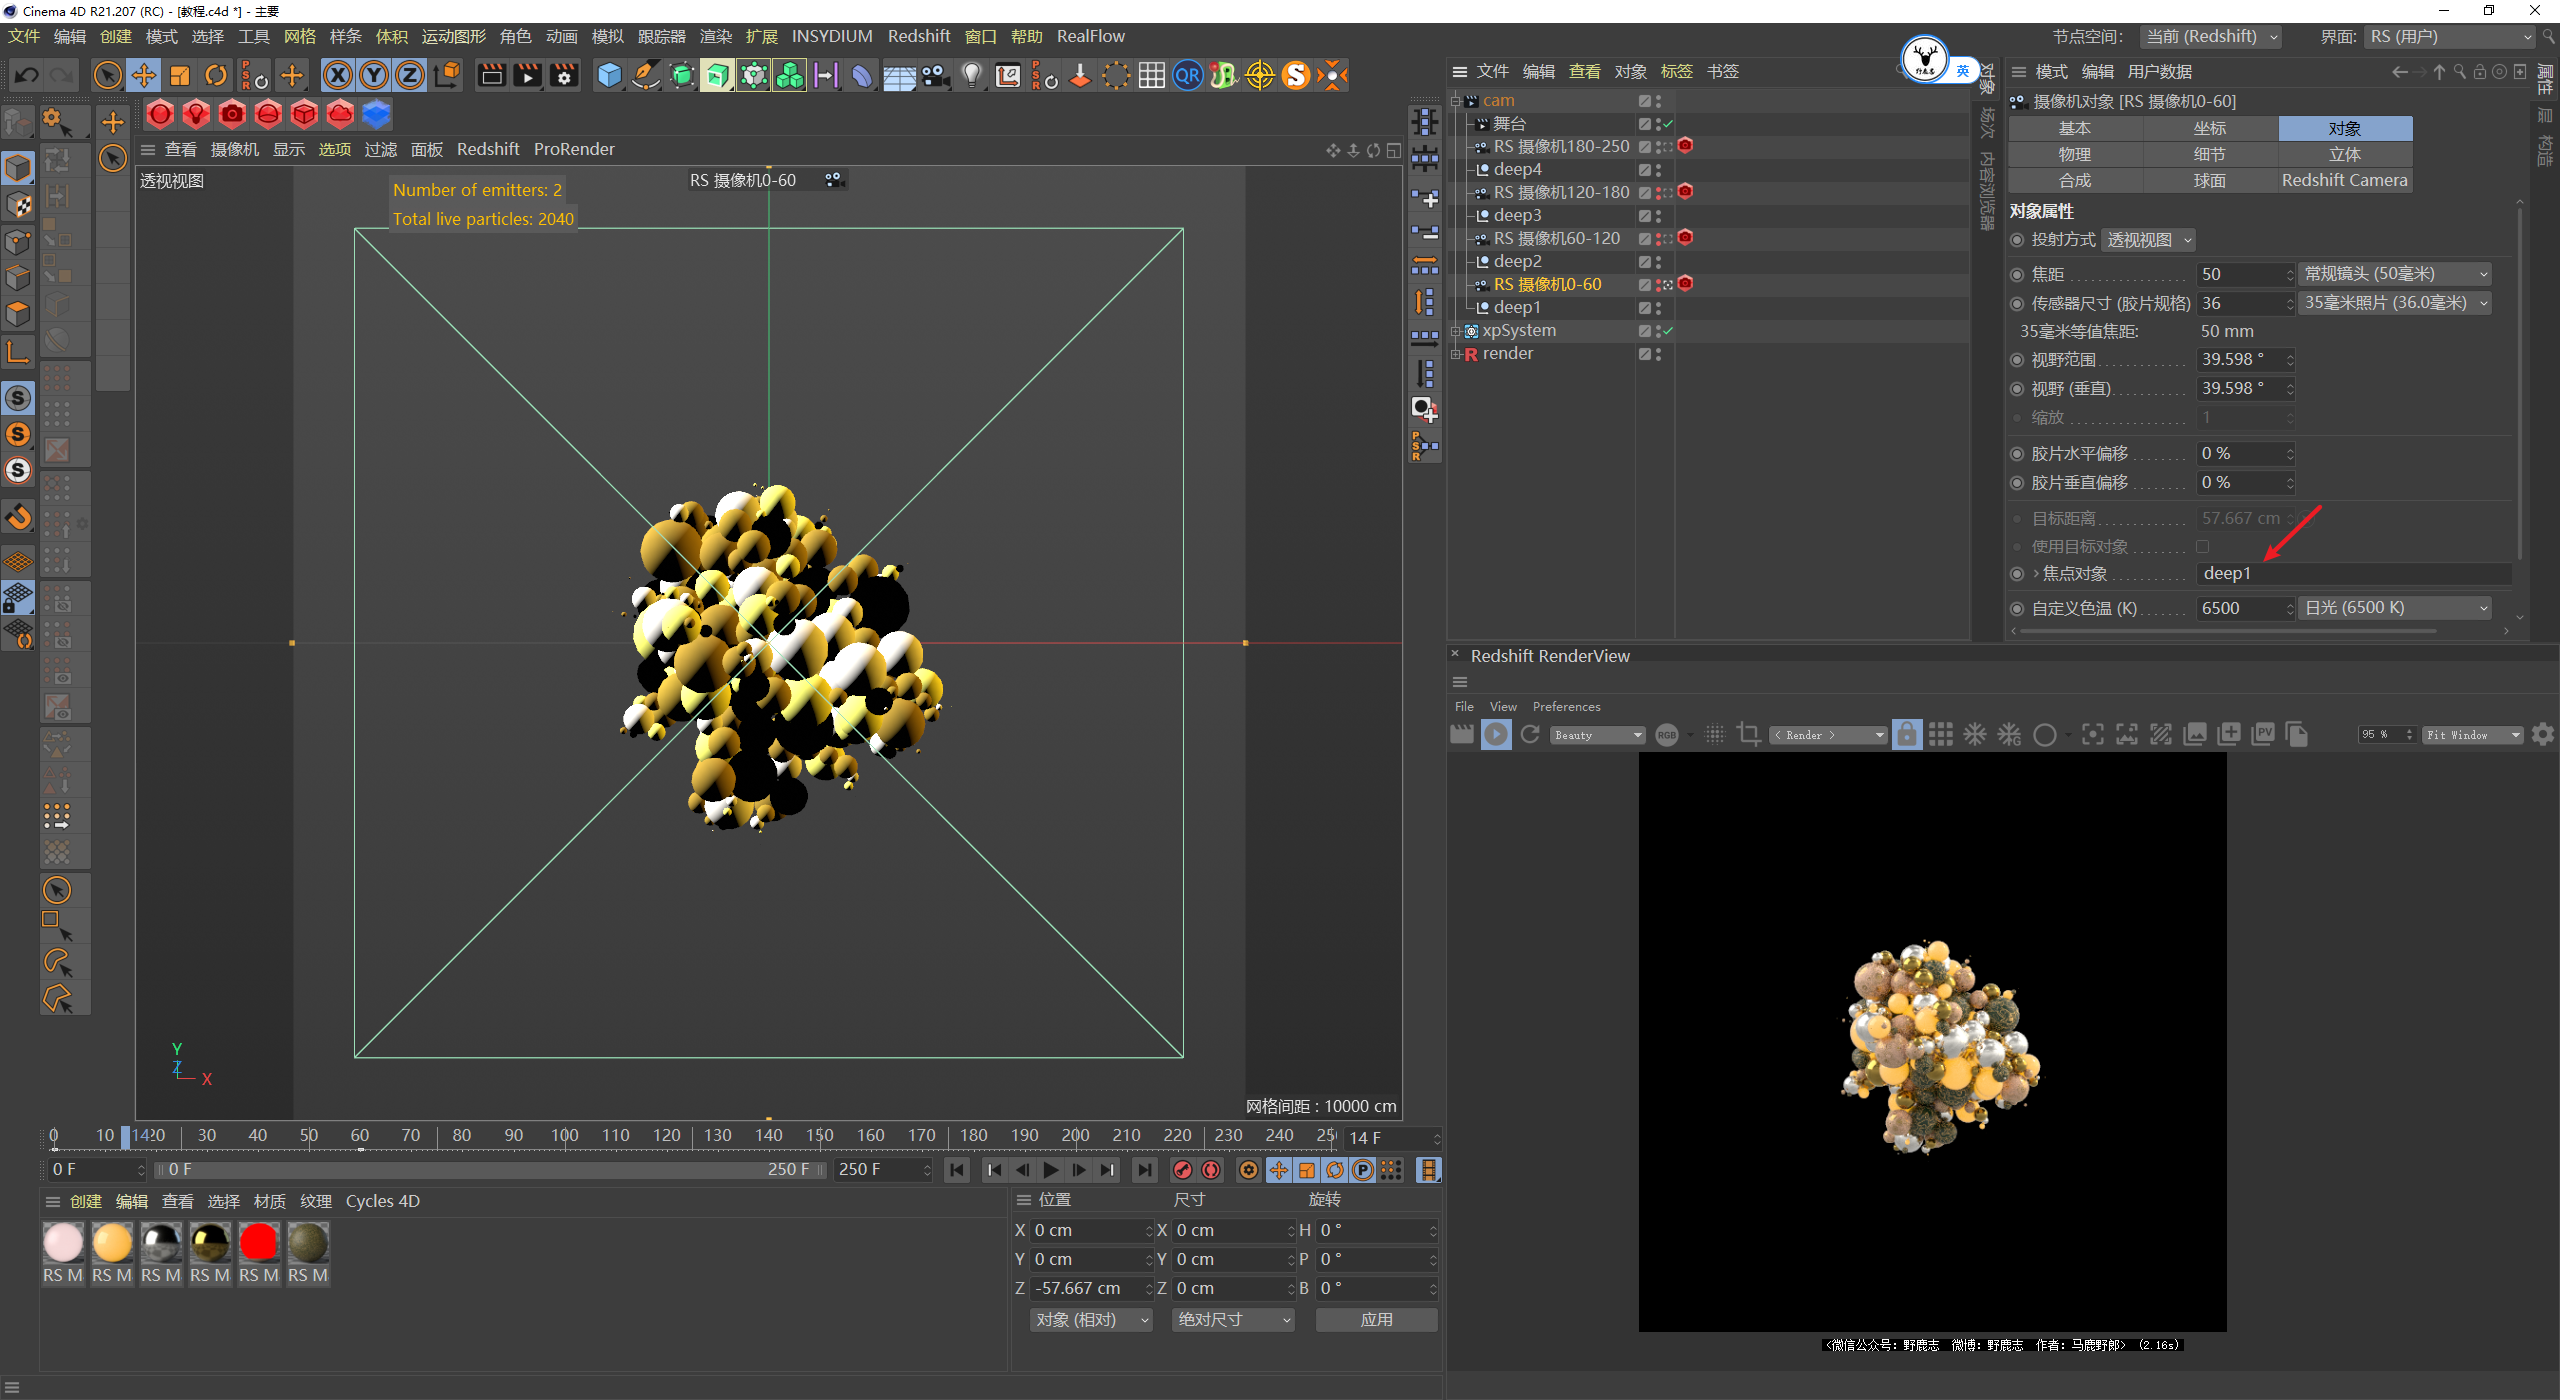Open the 节点空间 dropdown
Screen dimensions: 2560x1400
(2211, 37)
